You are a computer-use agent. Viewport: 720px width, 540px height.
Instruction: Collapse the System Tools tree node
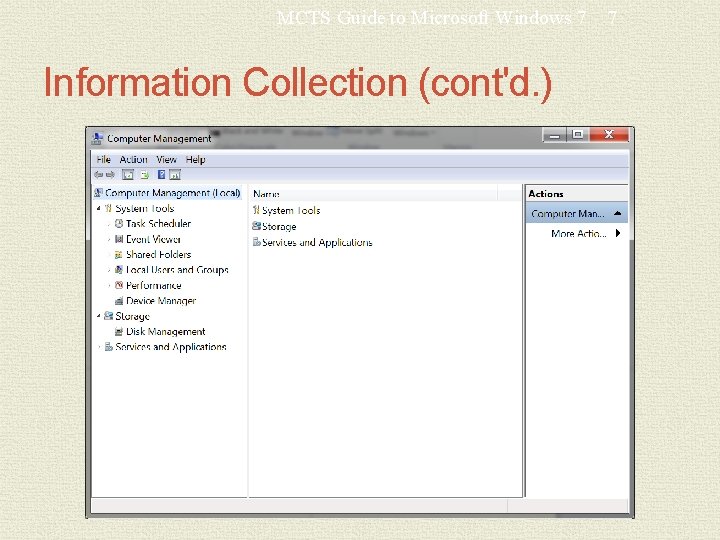click(x=99, y=208)
